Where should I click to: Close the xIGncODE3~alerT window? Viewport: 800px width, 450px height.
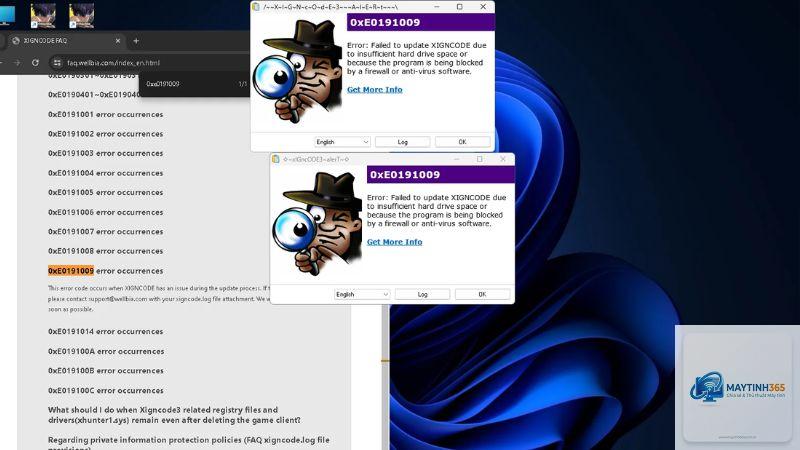coord(503,159)
